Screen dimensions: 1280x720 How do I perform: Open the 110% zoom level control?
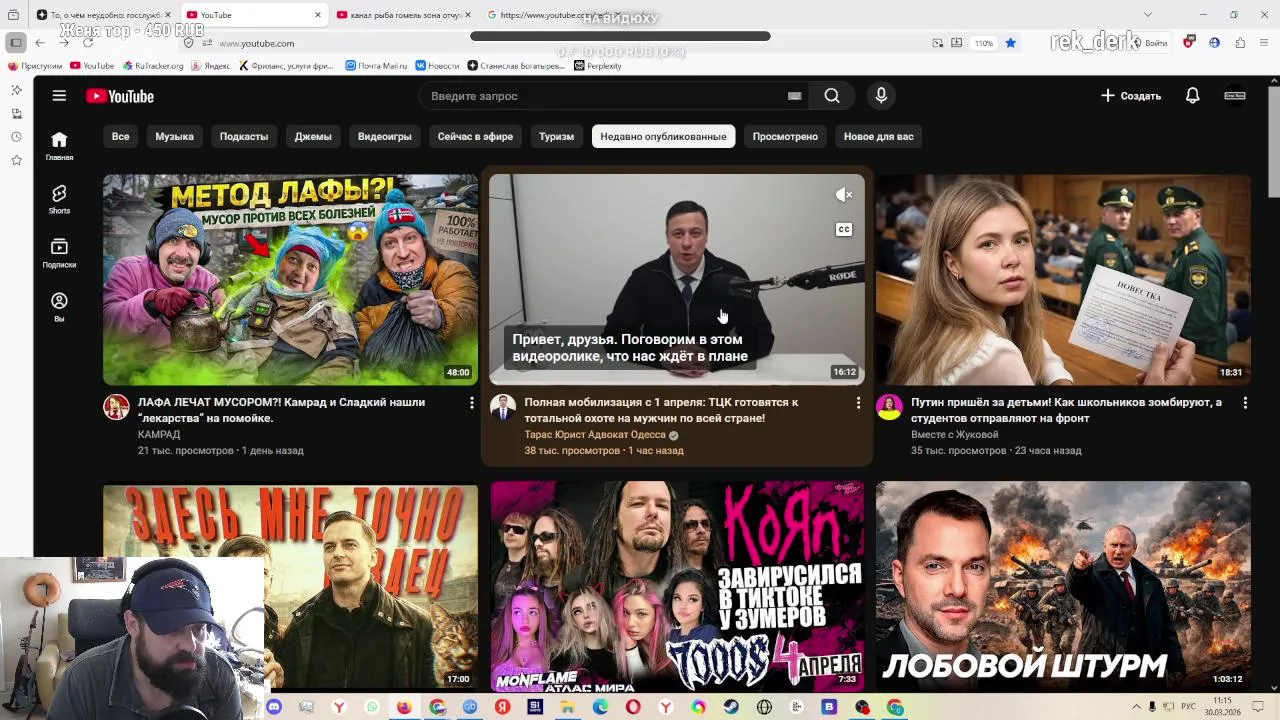[984, 43]
